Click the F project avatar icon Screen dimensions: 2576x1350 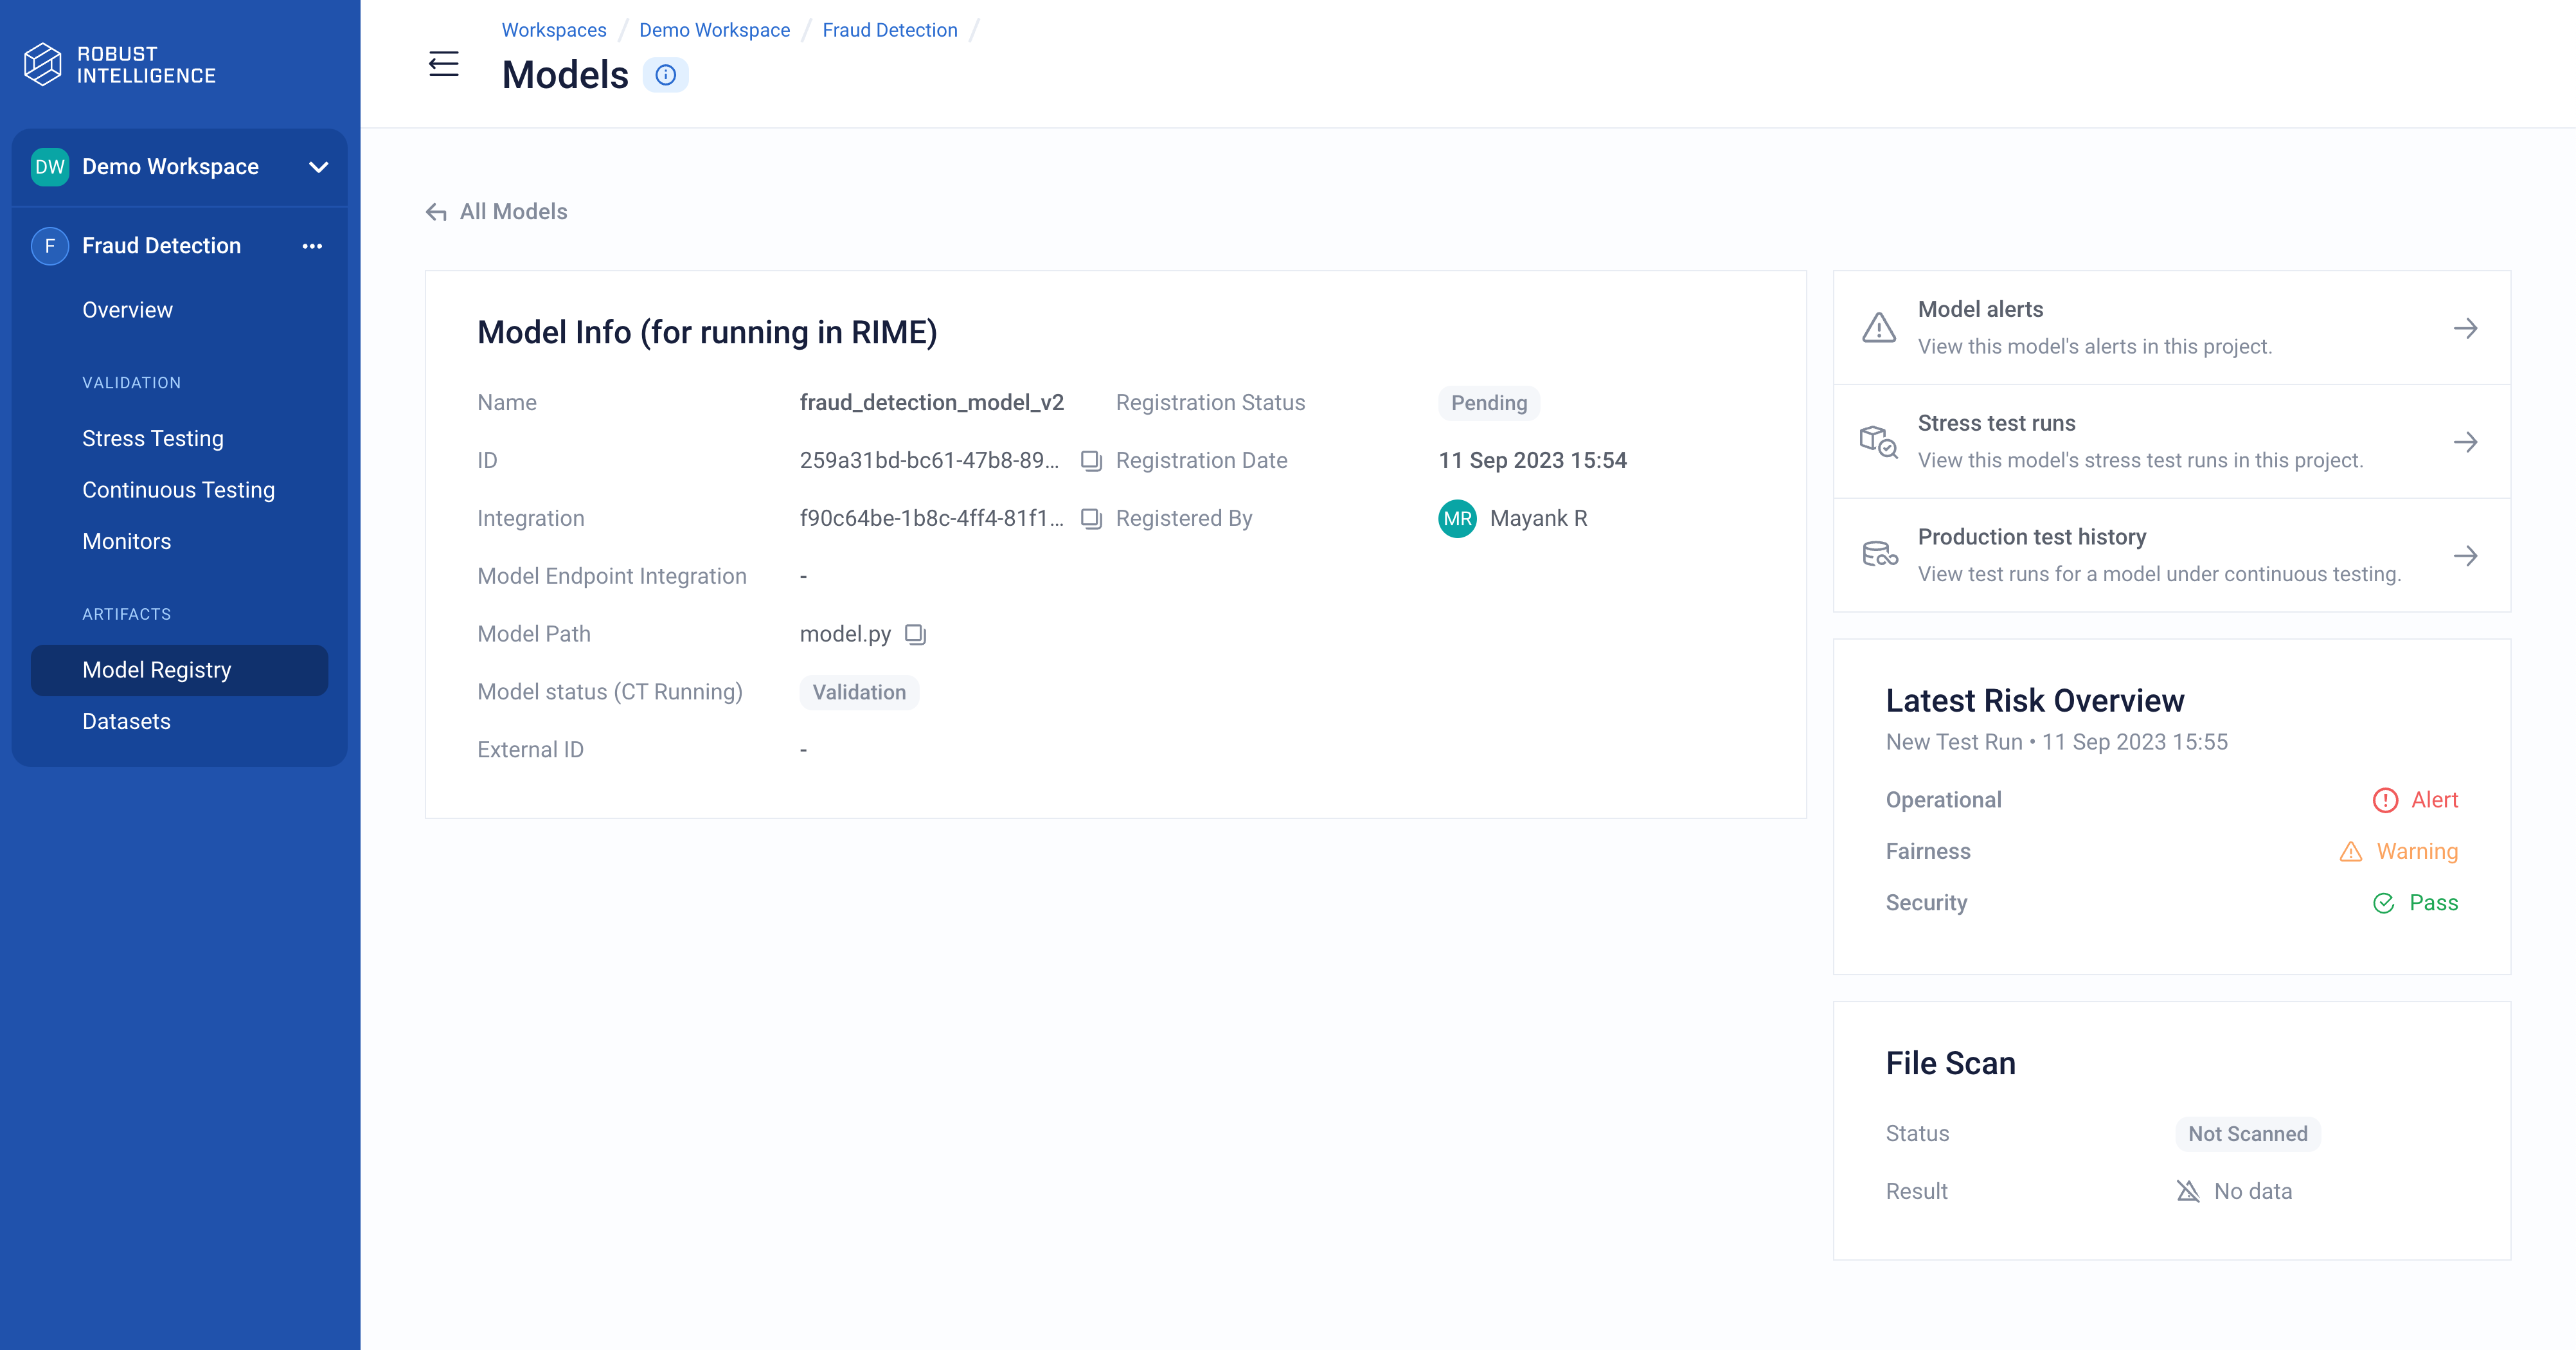tap(50, 246)
